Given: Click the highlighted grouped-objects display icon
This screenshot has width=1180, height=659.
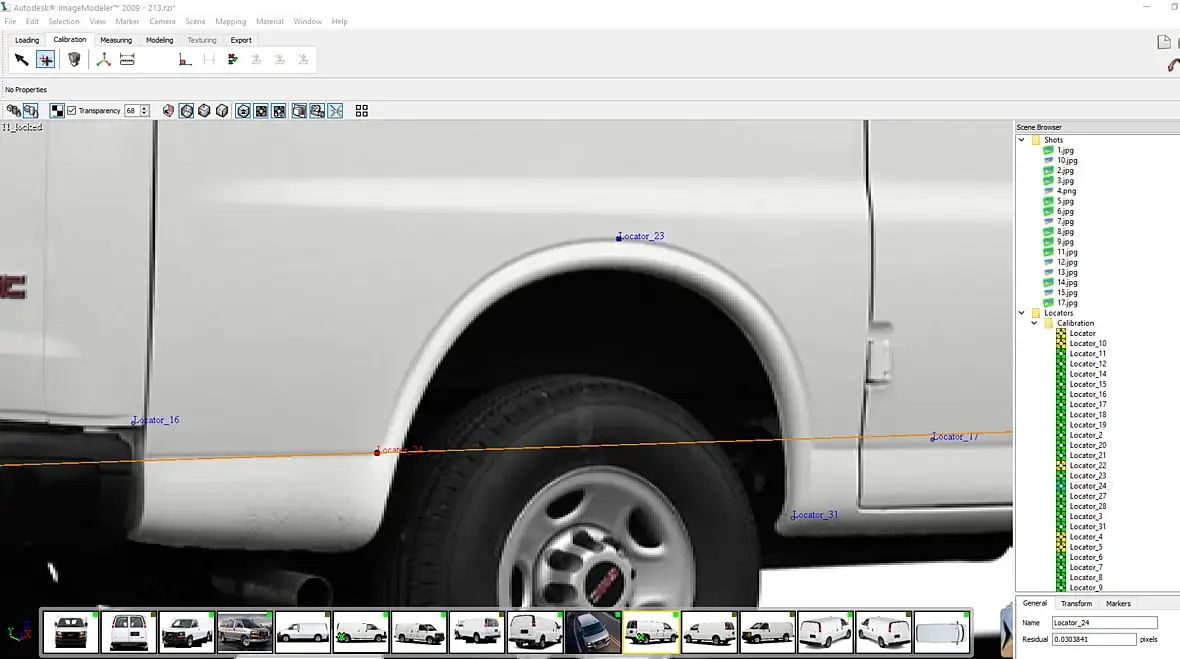Looking at the screenshot, I should (x=31, y=111).
